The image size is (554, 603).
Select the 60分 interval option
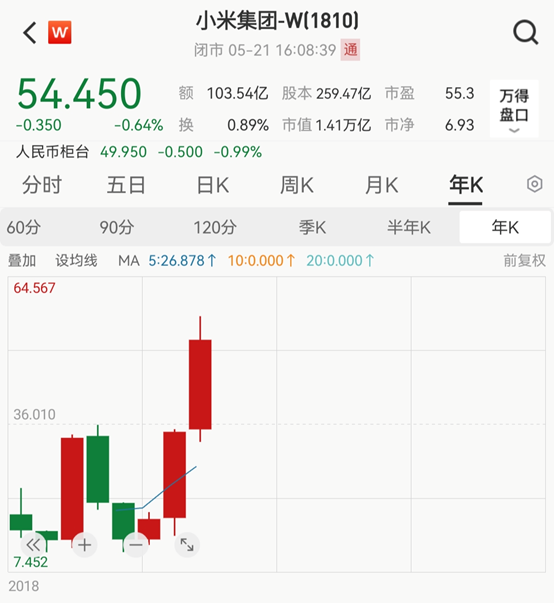click(24, 227)
